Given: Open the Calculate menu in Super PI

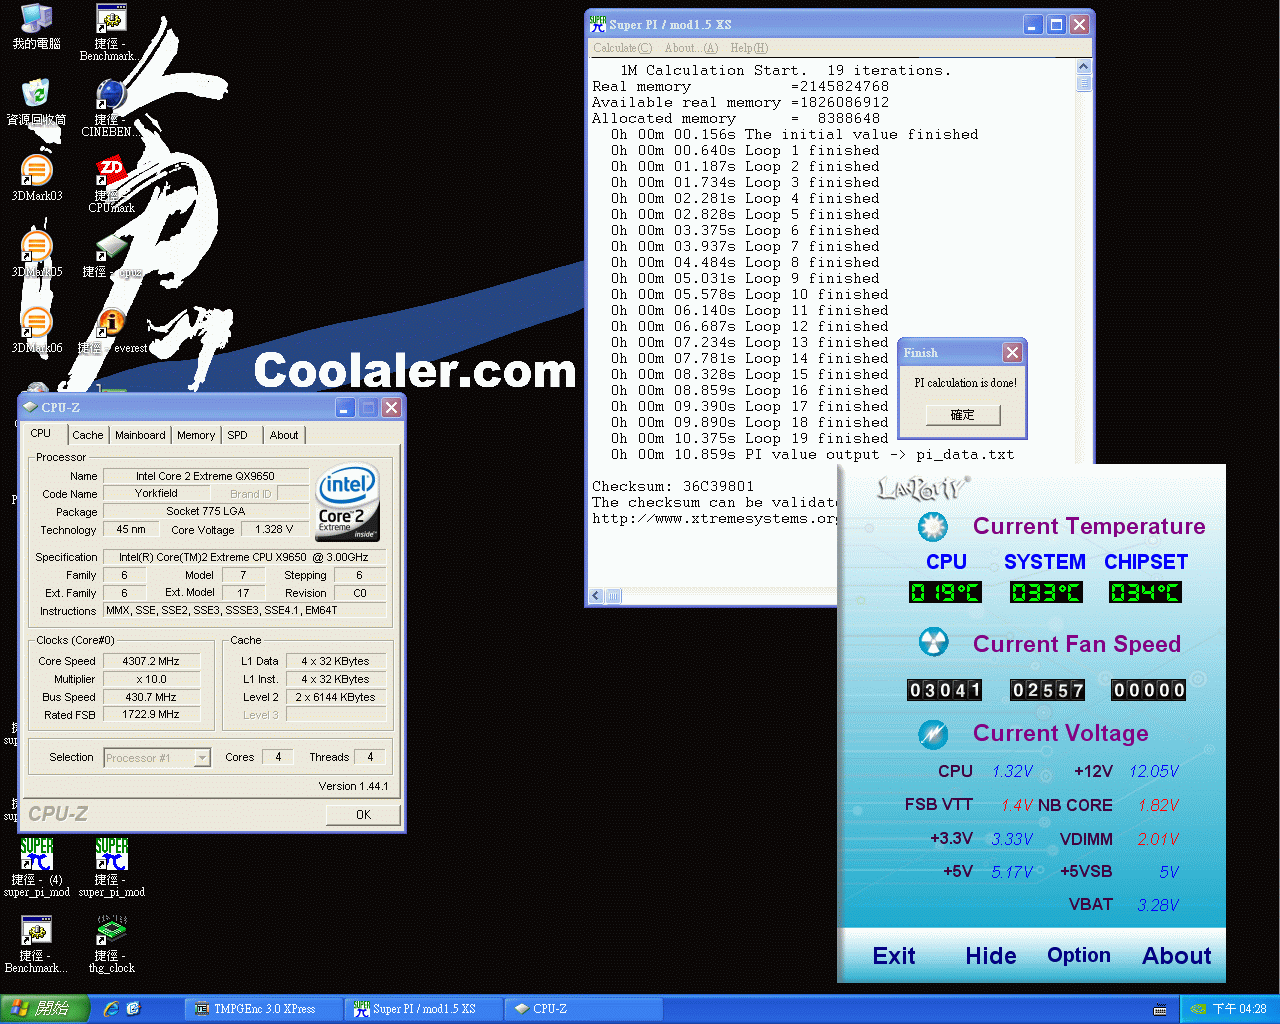Looking at the screenshot, I should click(622, 48).
